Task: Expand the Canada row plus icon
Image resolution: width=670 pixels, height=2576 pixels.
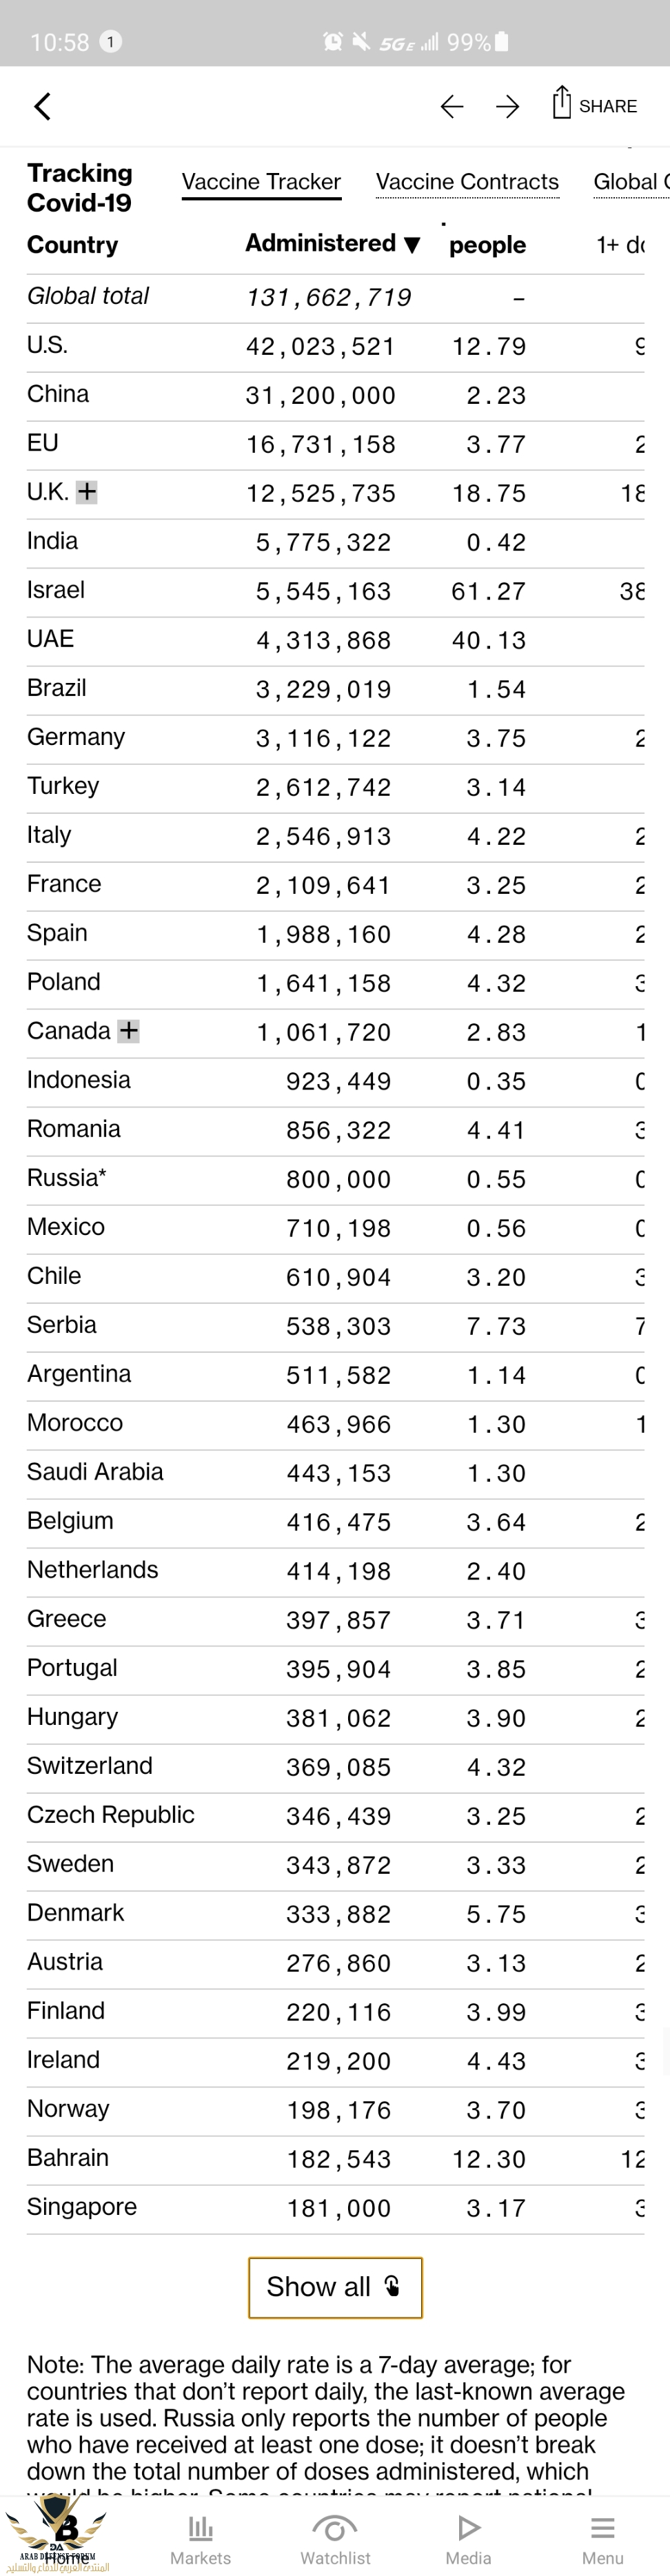Action: pos(129,1031)
